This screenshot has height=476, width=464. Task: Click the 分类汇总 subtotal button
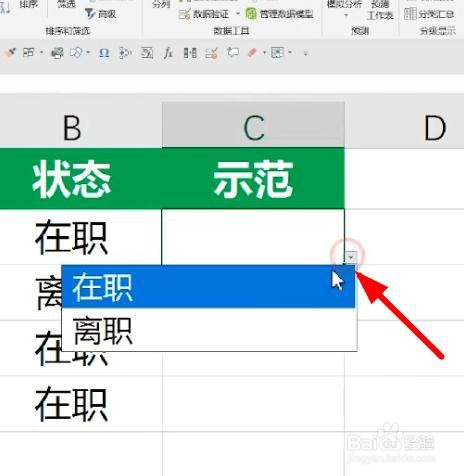(429, 14)
